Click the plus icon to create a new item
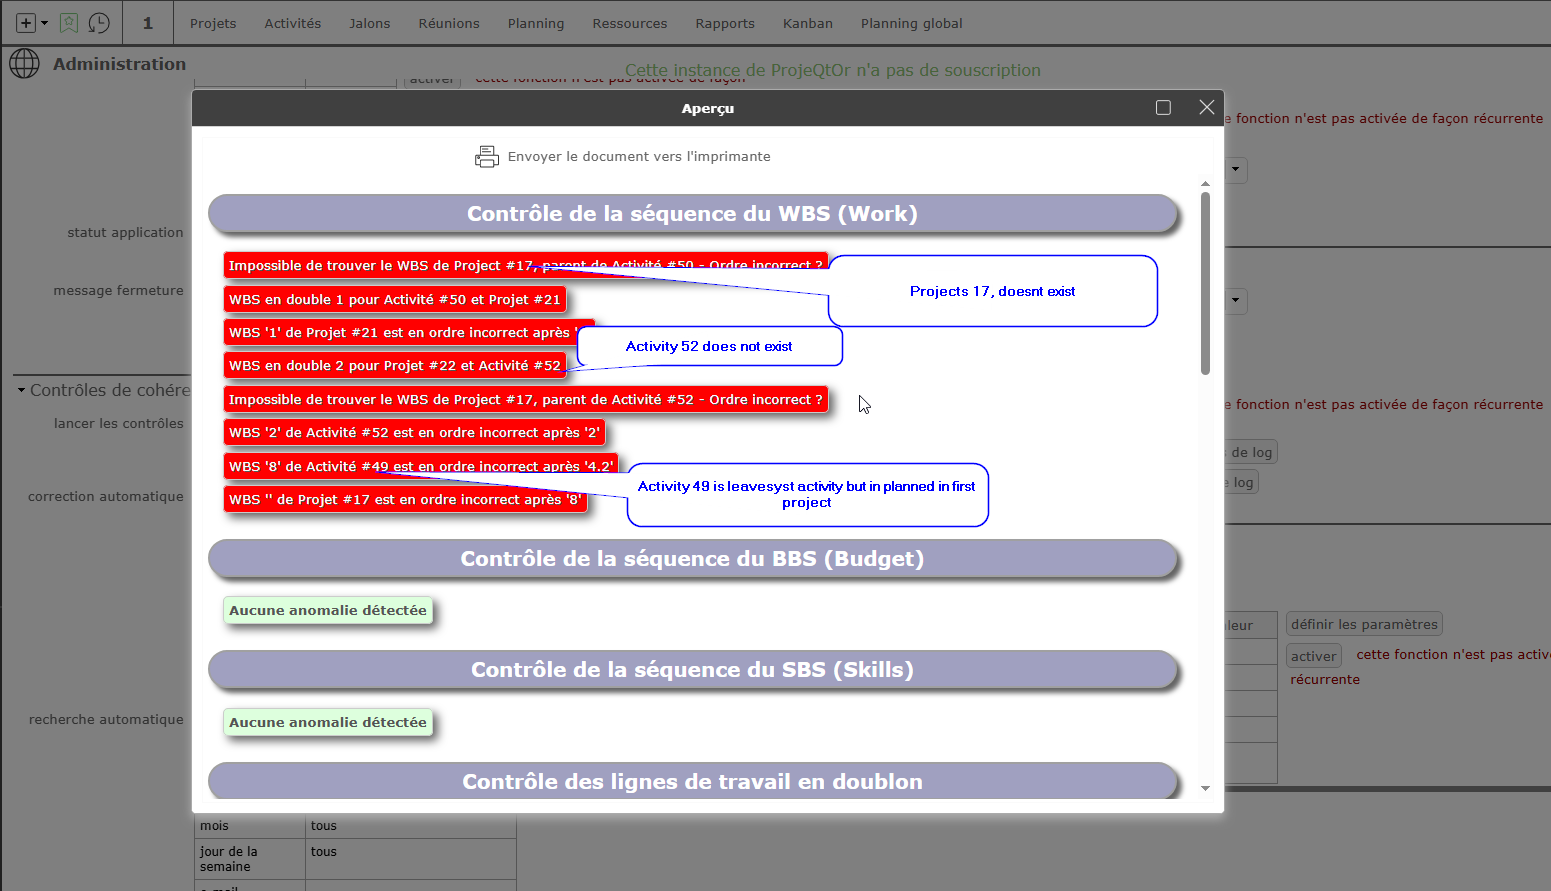Screen dimensions: 1551x891 click(x=24, y=22)
